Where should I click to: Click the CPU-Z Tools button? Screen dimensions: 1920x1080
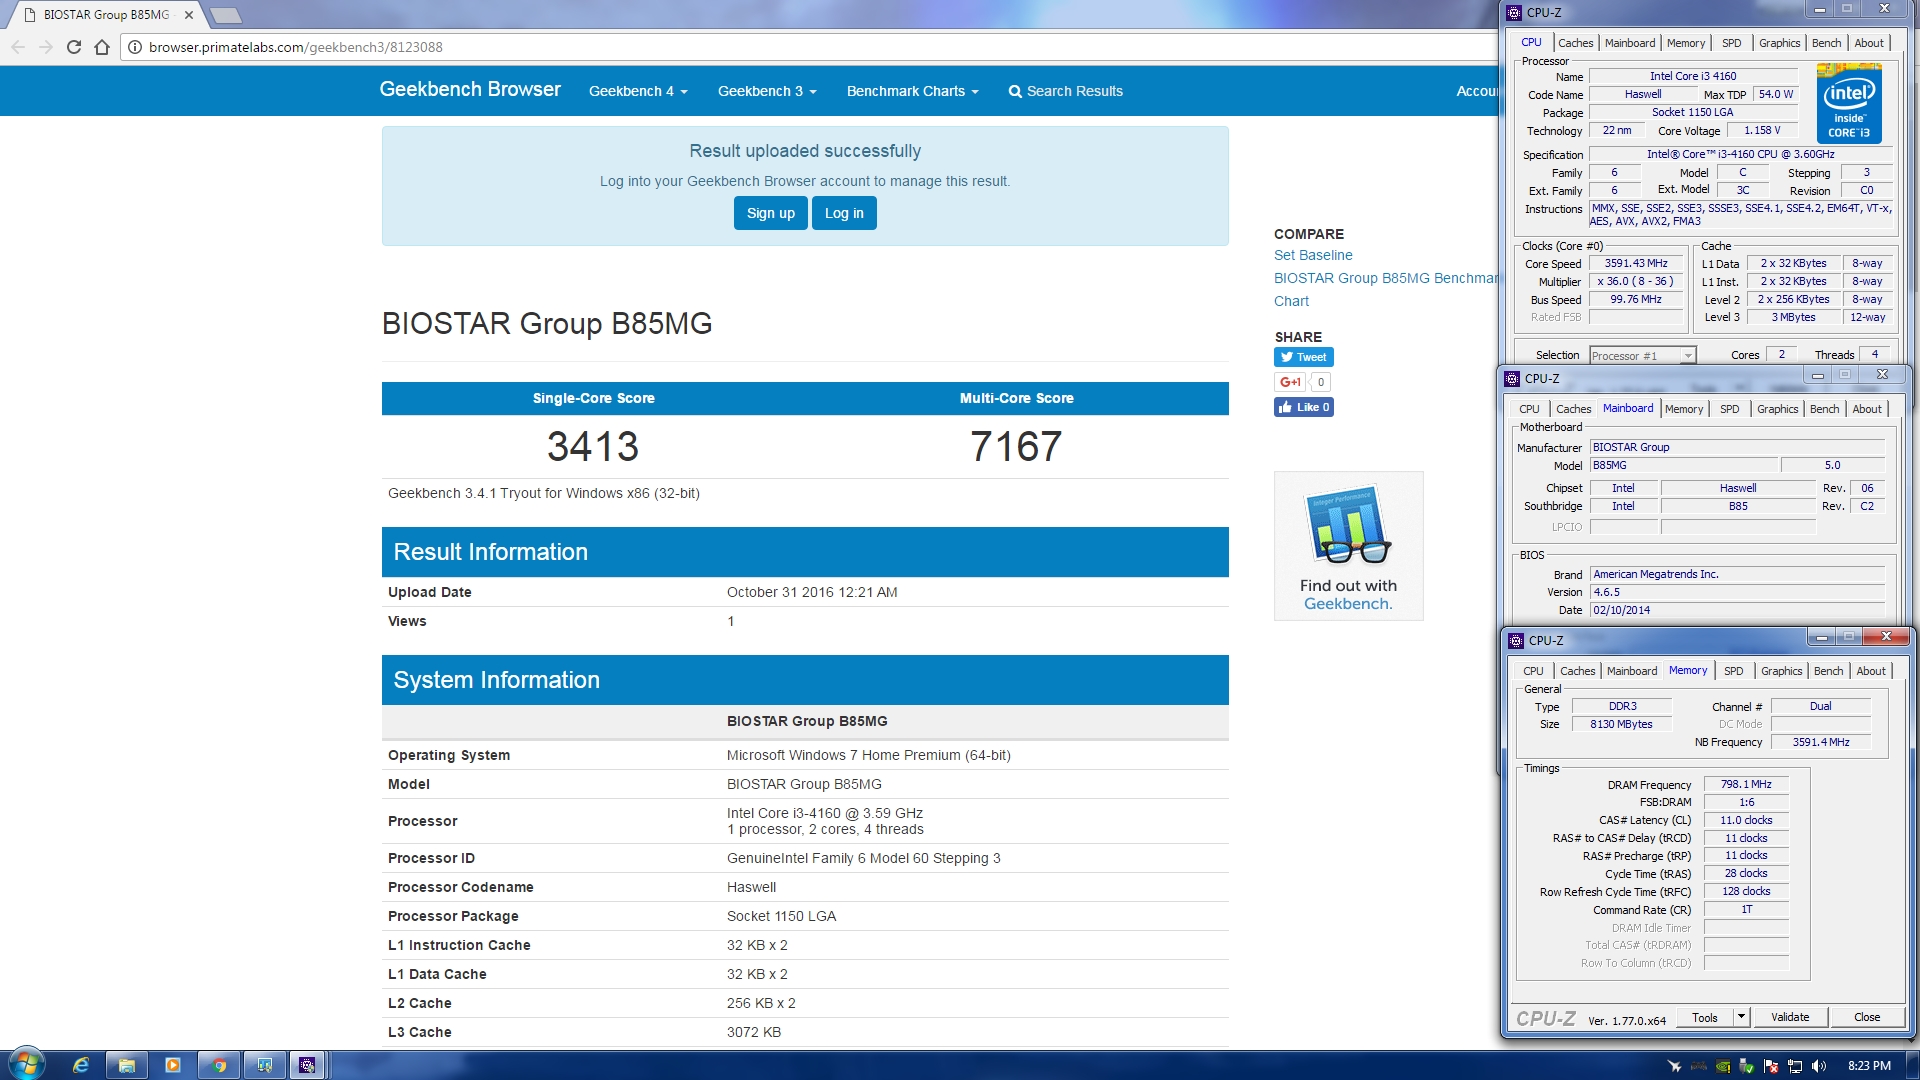pyautogui.click(x=1704, y=1017)
